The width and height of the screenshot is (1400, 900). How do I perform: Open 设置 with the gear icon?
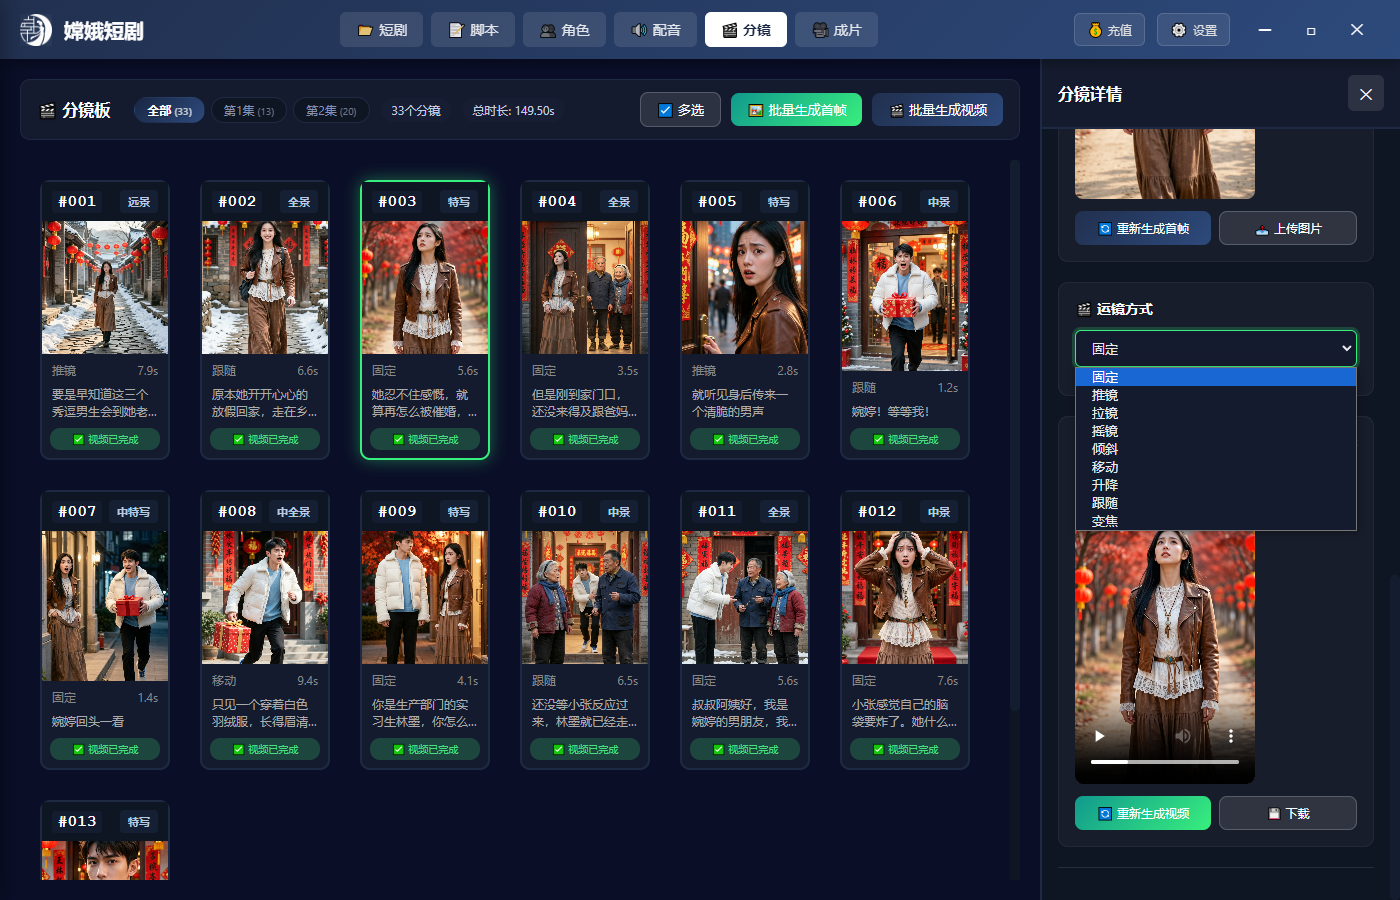click(x=1193, y=30)
